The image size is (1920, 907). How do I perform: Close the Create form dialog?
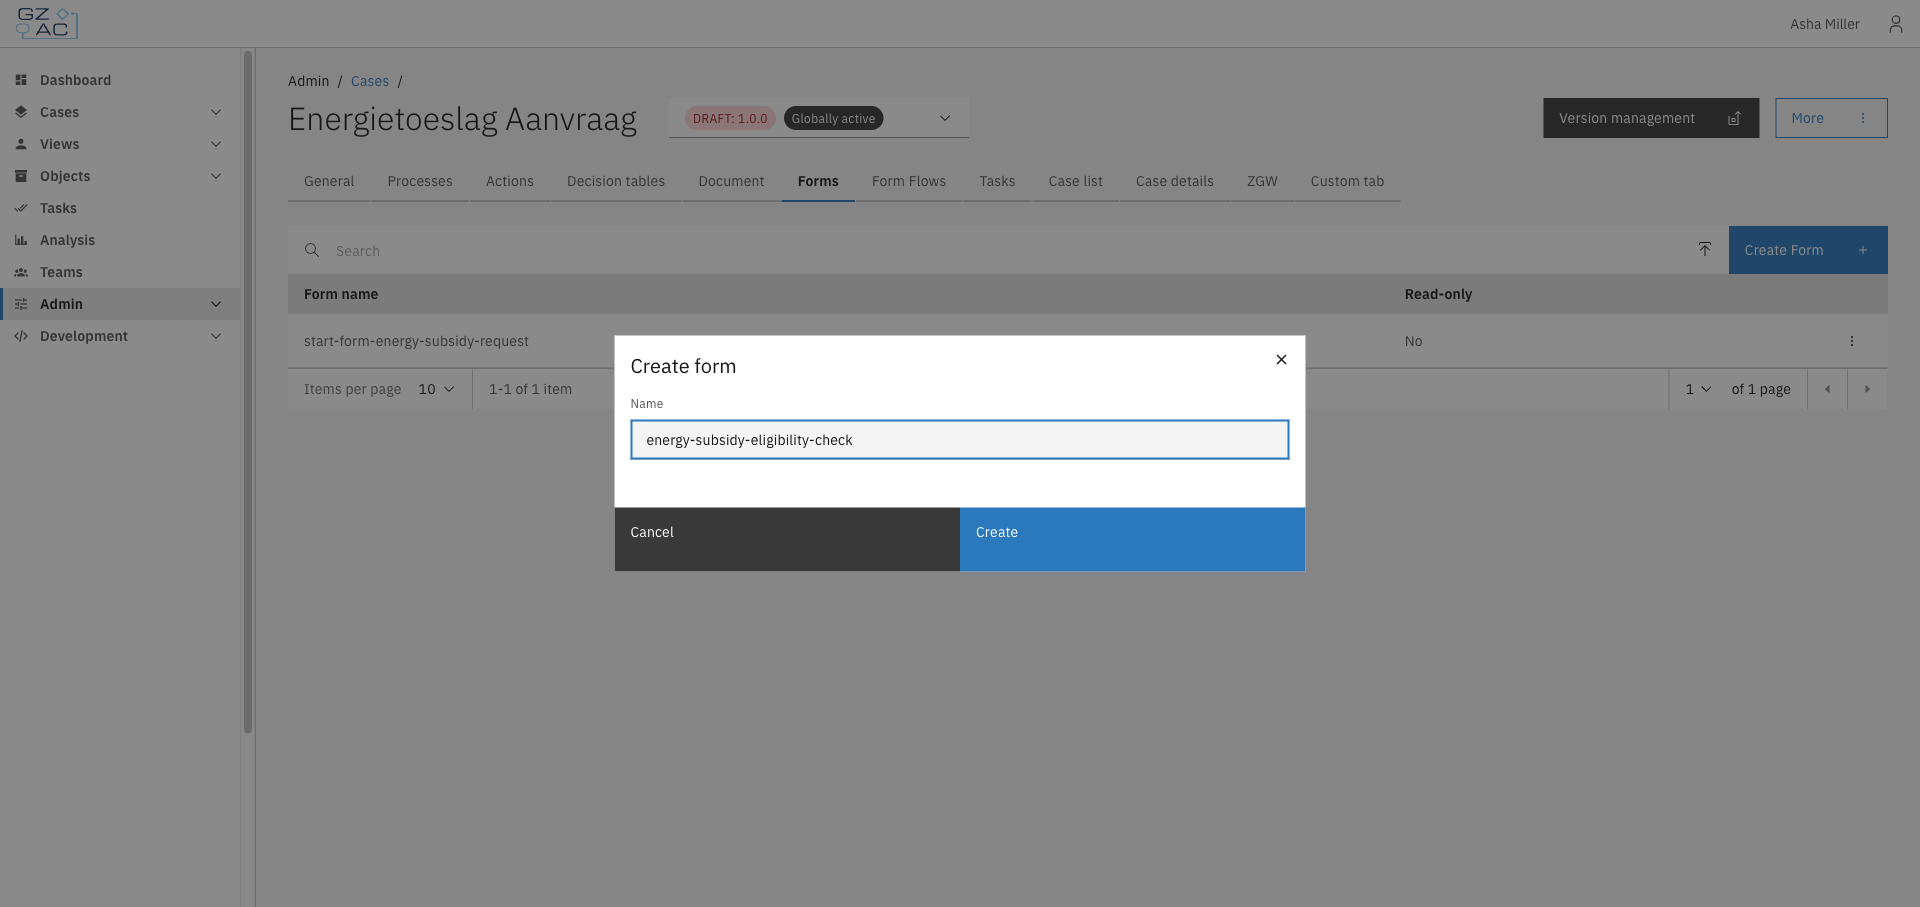coord(1281,360)
